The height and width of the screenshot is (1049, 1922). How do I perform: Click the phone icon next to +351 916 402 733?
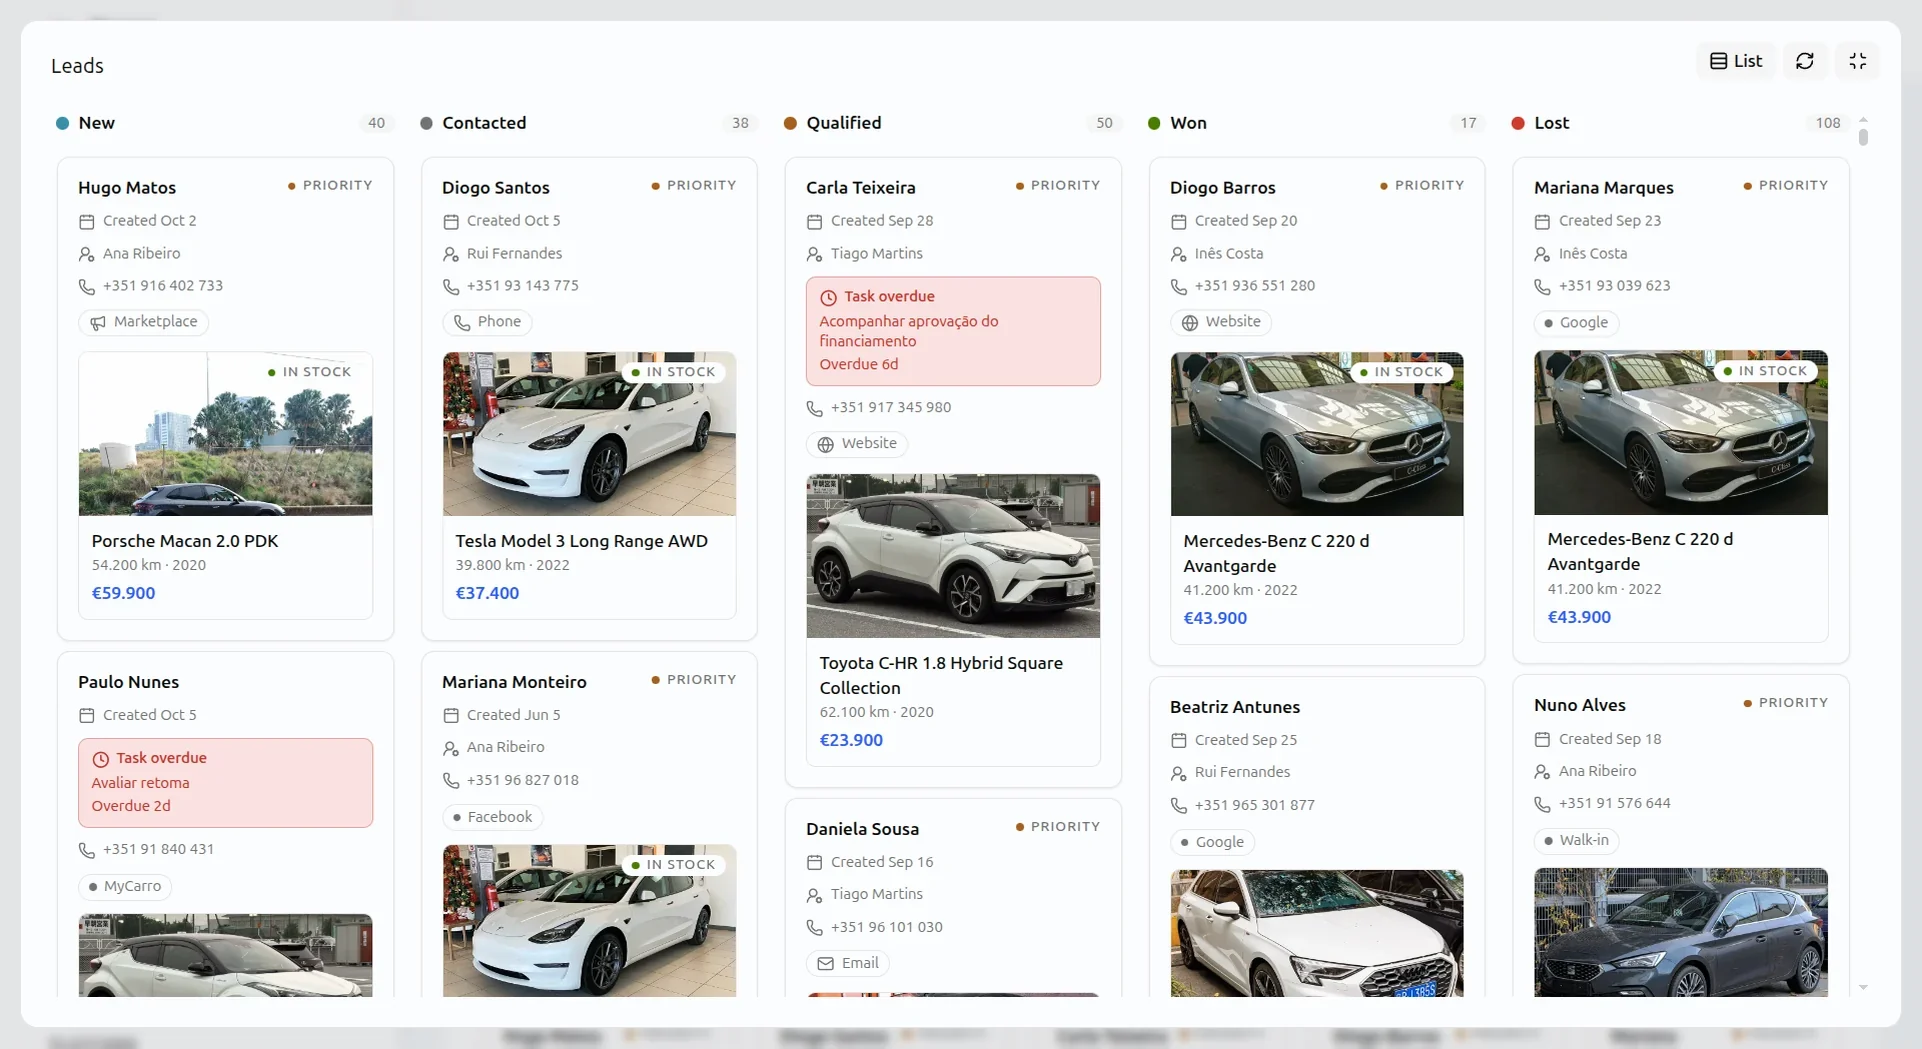(87, 286)
